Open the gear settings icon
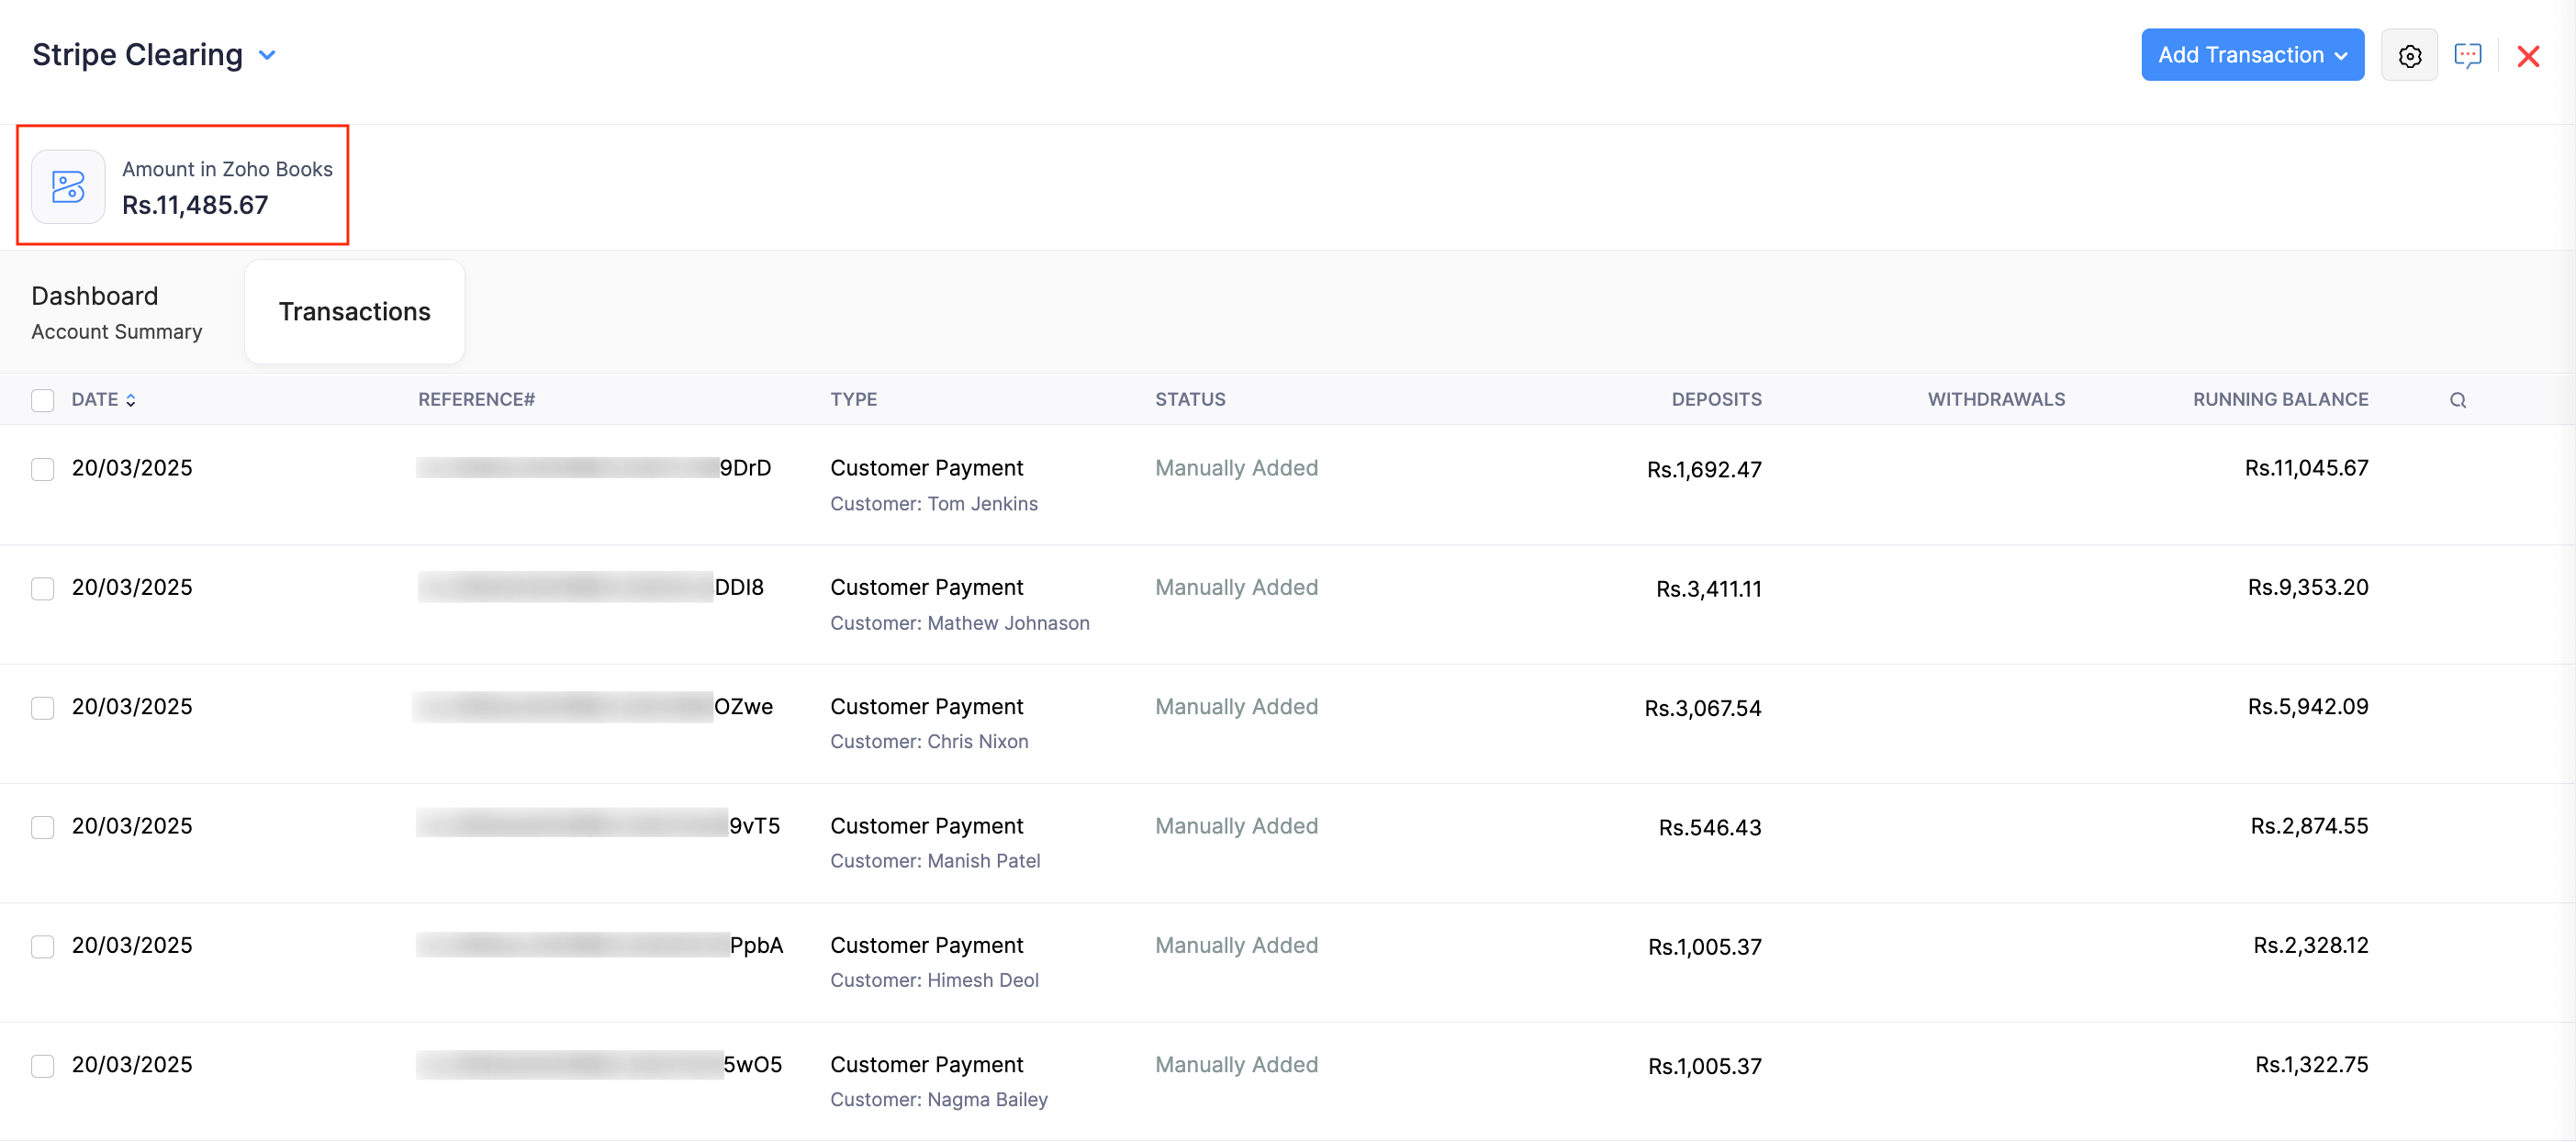The image size is (2576, 1142). click(x=2409, y=56)
